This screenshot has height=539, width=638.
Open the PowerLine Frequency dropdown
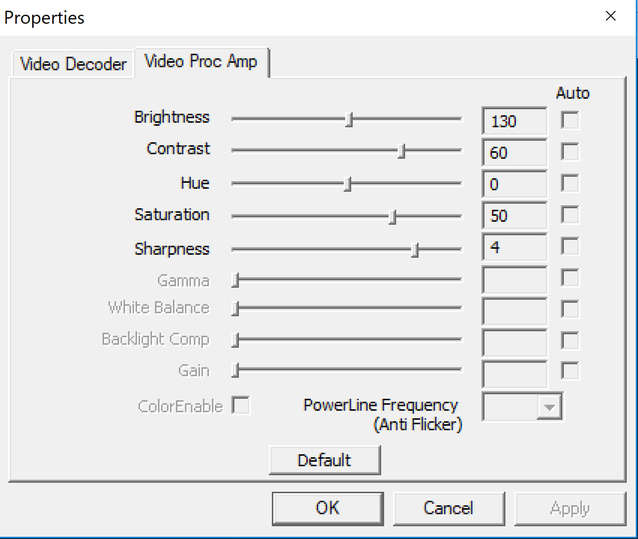[522, 406]
